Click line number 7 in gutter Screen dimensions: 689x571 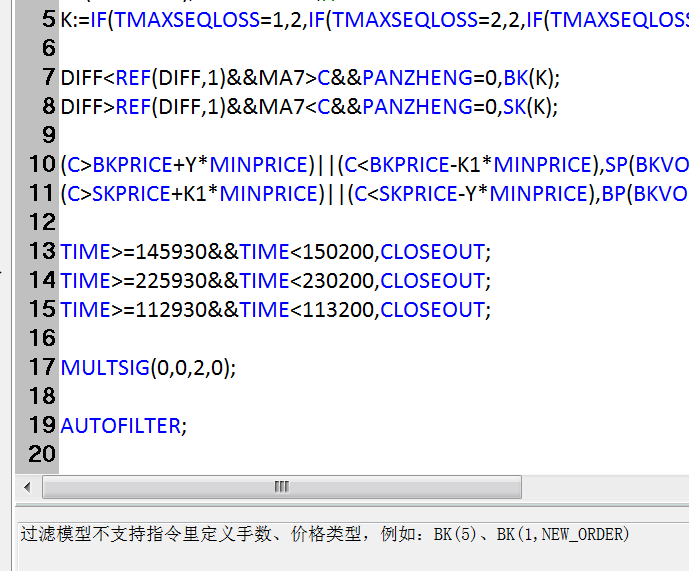(49, 77)
